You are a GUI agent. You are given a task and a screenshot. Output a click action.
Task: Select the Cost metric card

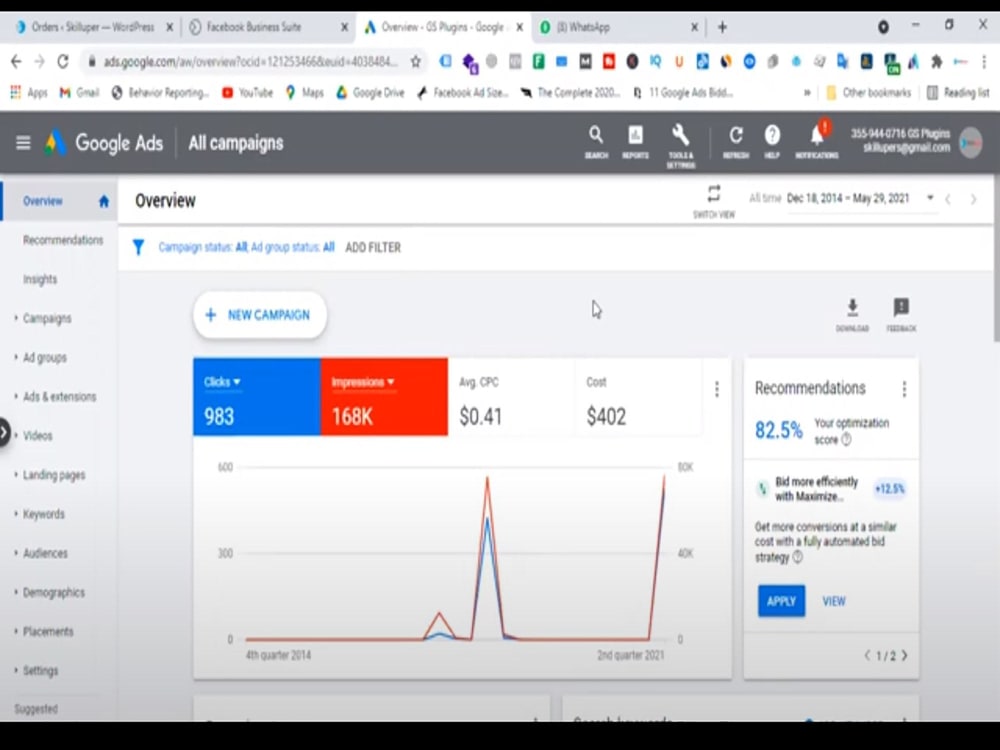638,397
